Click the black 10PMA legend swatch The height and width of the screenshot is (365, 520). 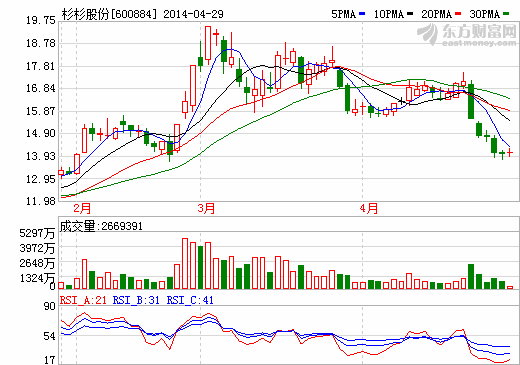[410, 14]
